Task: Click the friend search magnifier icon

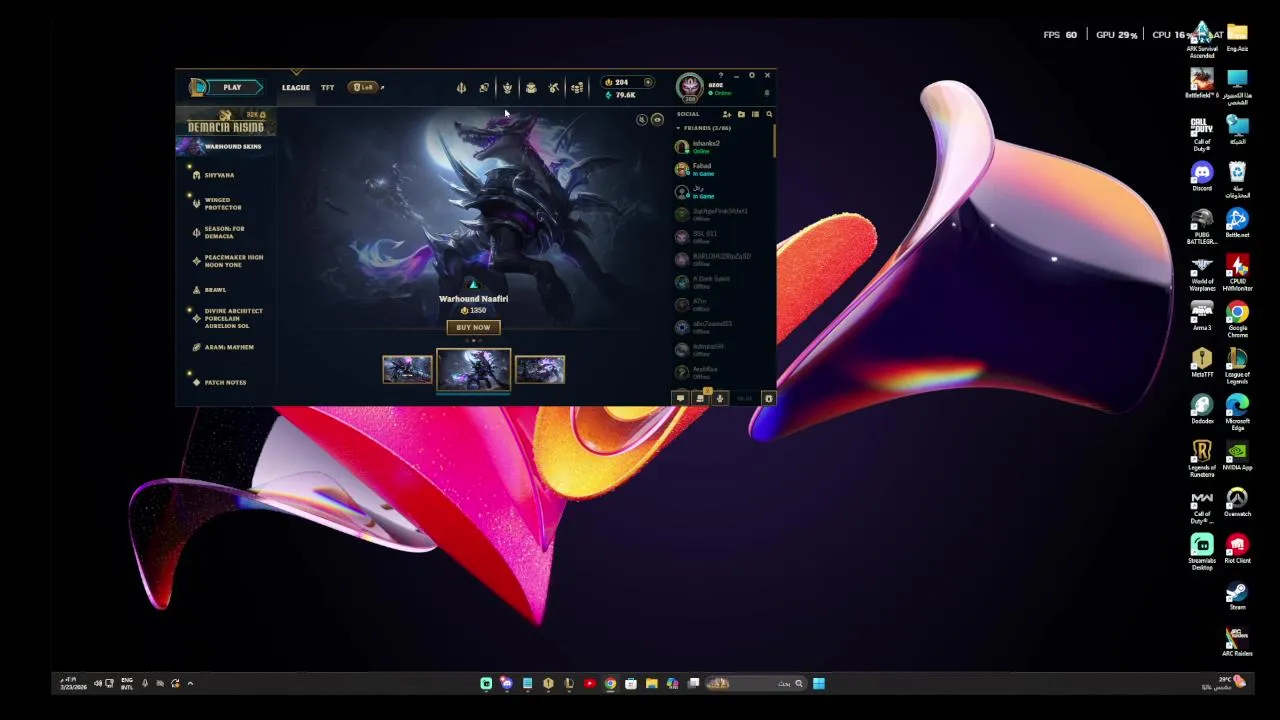Action: [769, 114]
